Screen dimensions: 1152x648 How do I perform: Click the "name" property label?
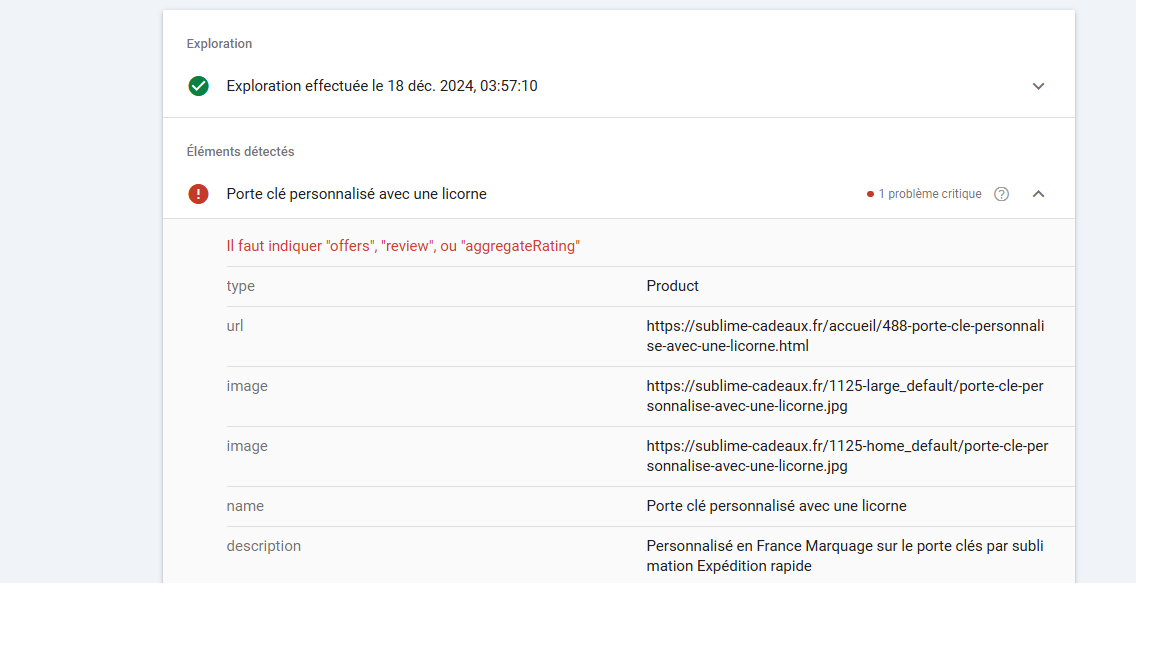pyautogui.click(x=245, y=506)
